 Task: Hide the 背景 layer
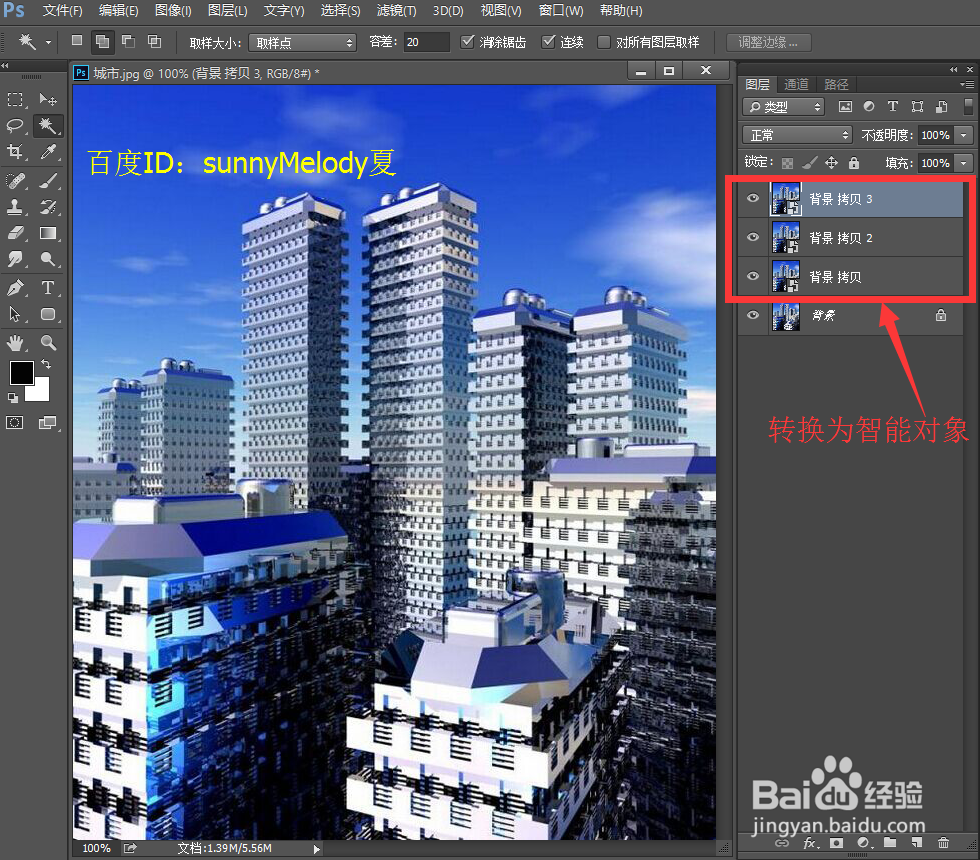(x=752, y=315)
